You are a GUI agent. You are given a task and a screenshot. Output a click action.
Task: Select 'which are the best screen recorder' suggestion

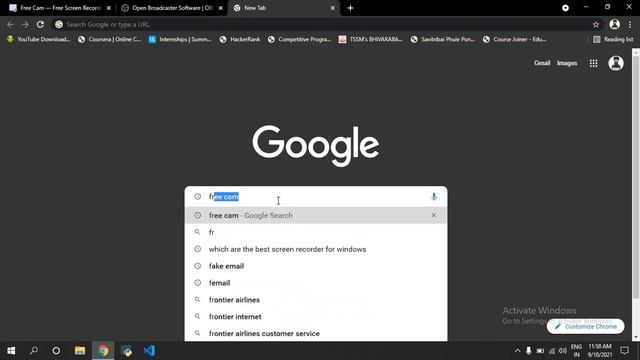[316, 249]
